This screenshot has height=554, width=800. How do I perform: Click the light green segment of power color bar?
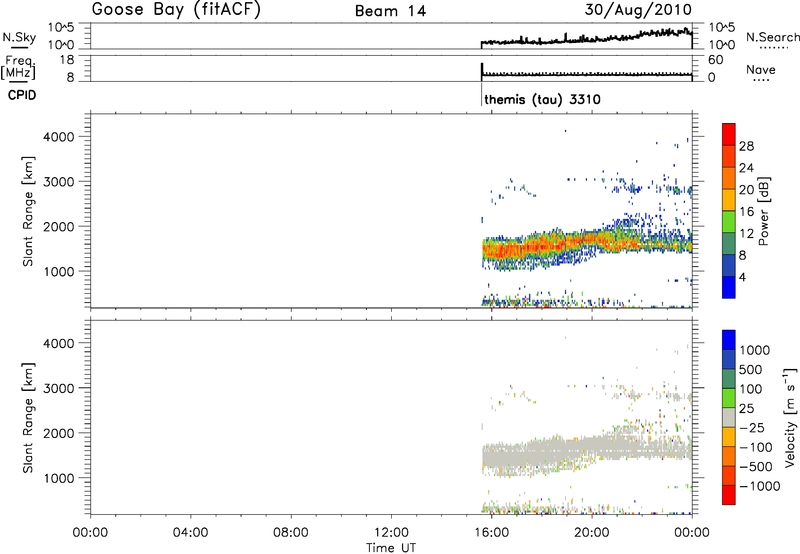point(729,221)
